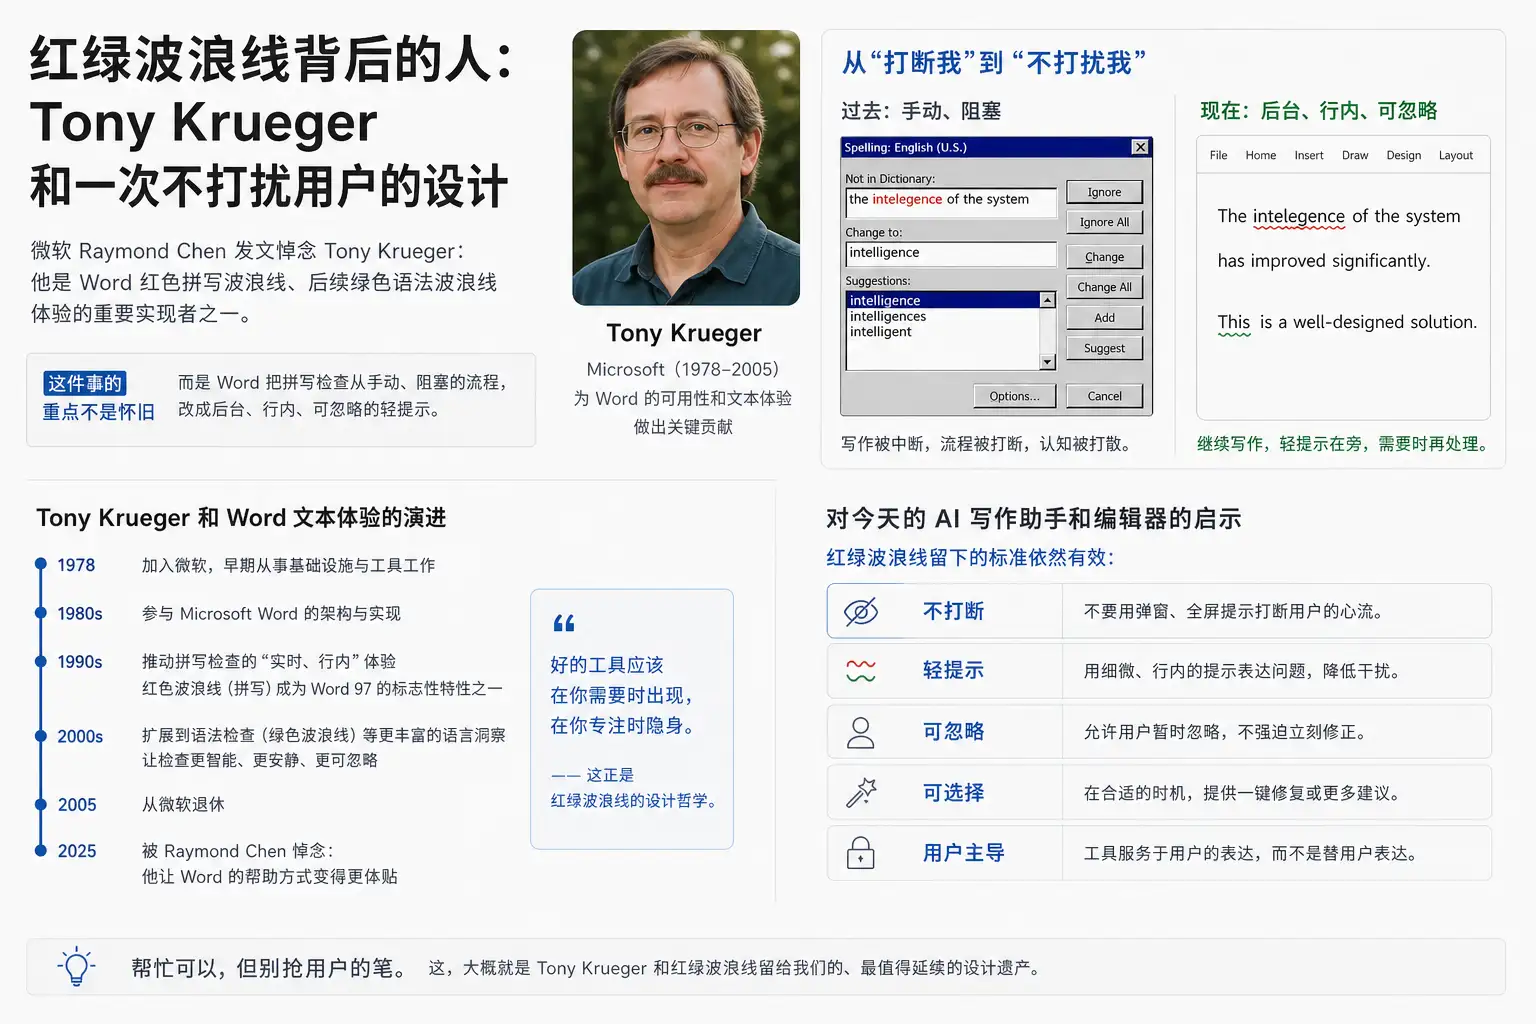1536x1024 pixels.
Task: Select the highlighted suggestion intelligence
Action: coord(943,300)
